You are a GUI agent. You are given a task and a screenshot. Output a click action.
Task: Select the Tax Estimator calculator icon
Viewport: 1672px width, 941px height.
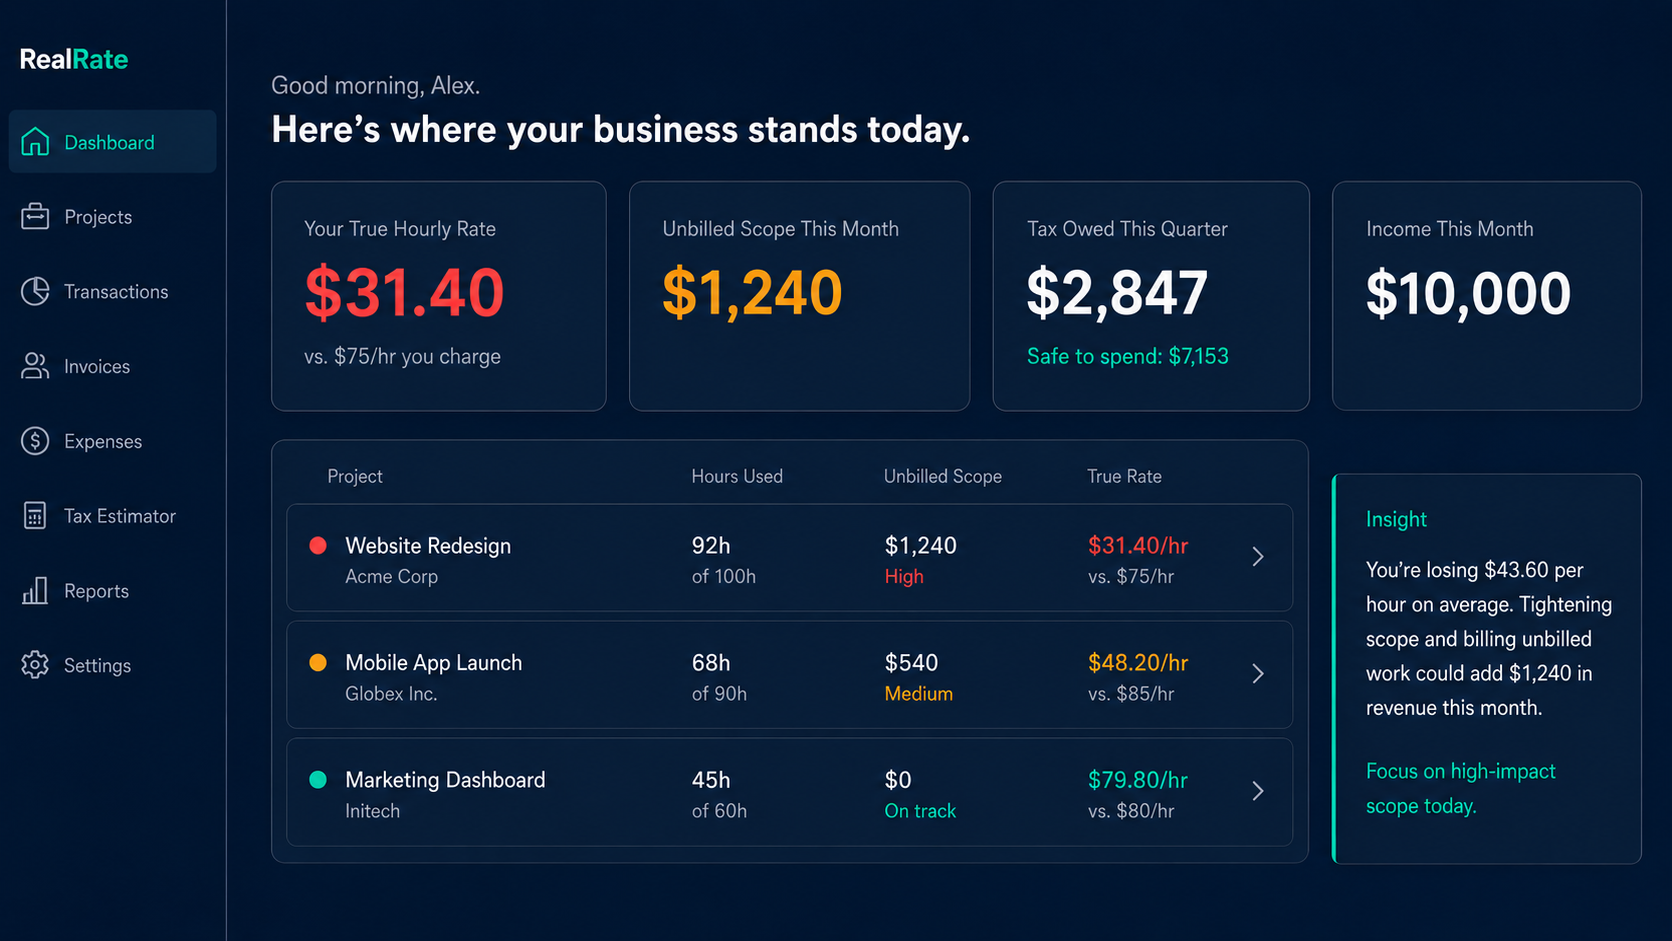35,516
